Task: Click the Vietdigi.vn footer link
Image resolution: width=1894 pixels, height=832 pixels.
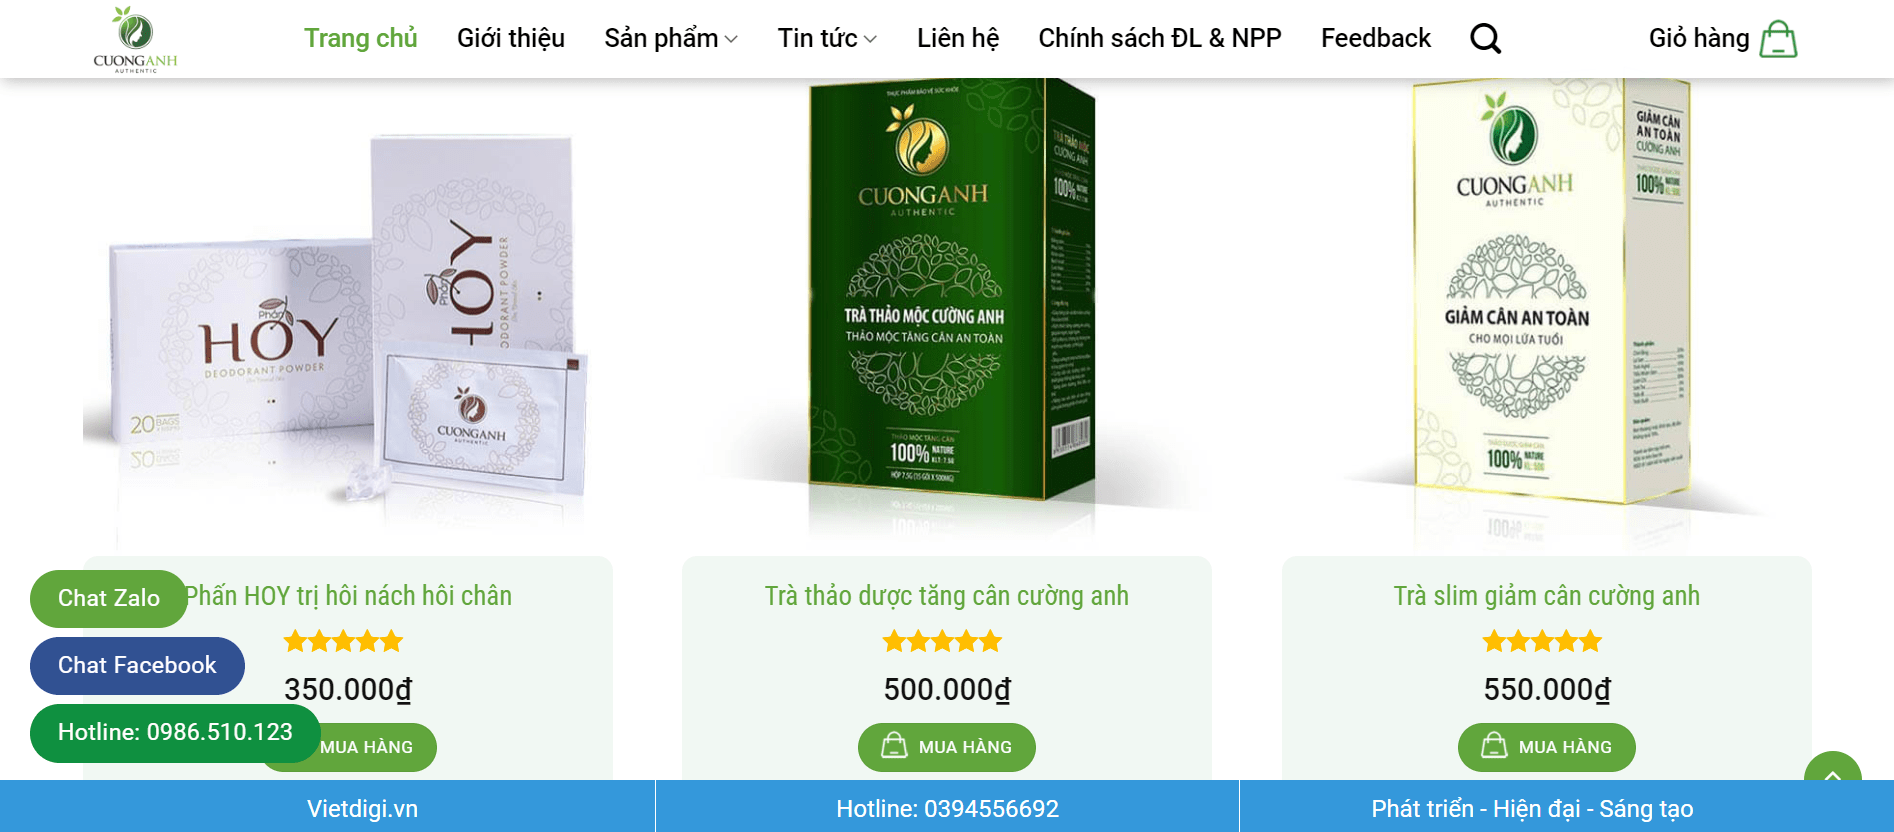Action: click(363, 808)
